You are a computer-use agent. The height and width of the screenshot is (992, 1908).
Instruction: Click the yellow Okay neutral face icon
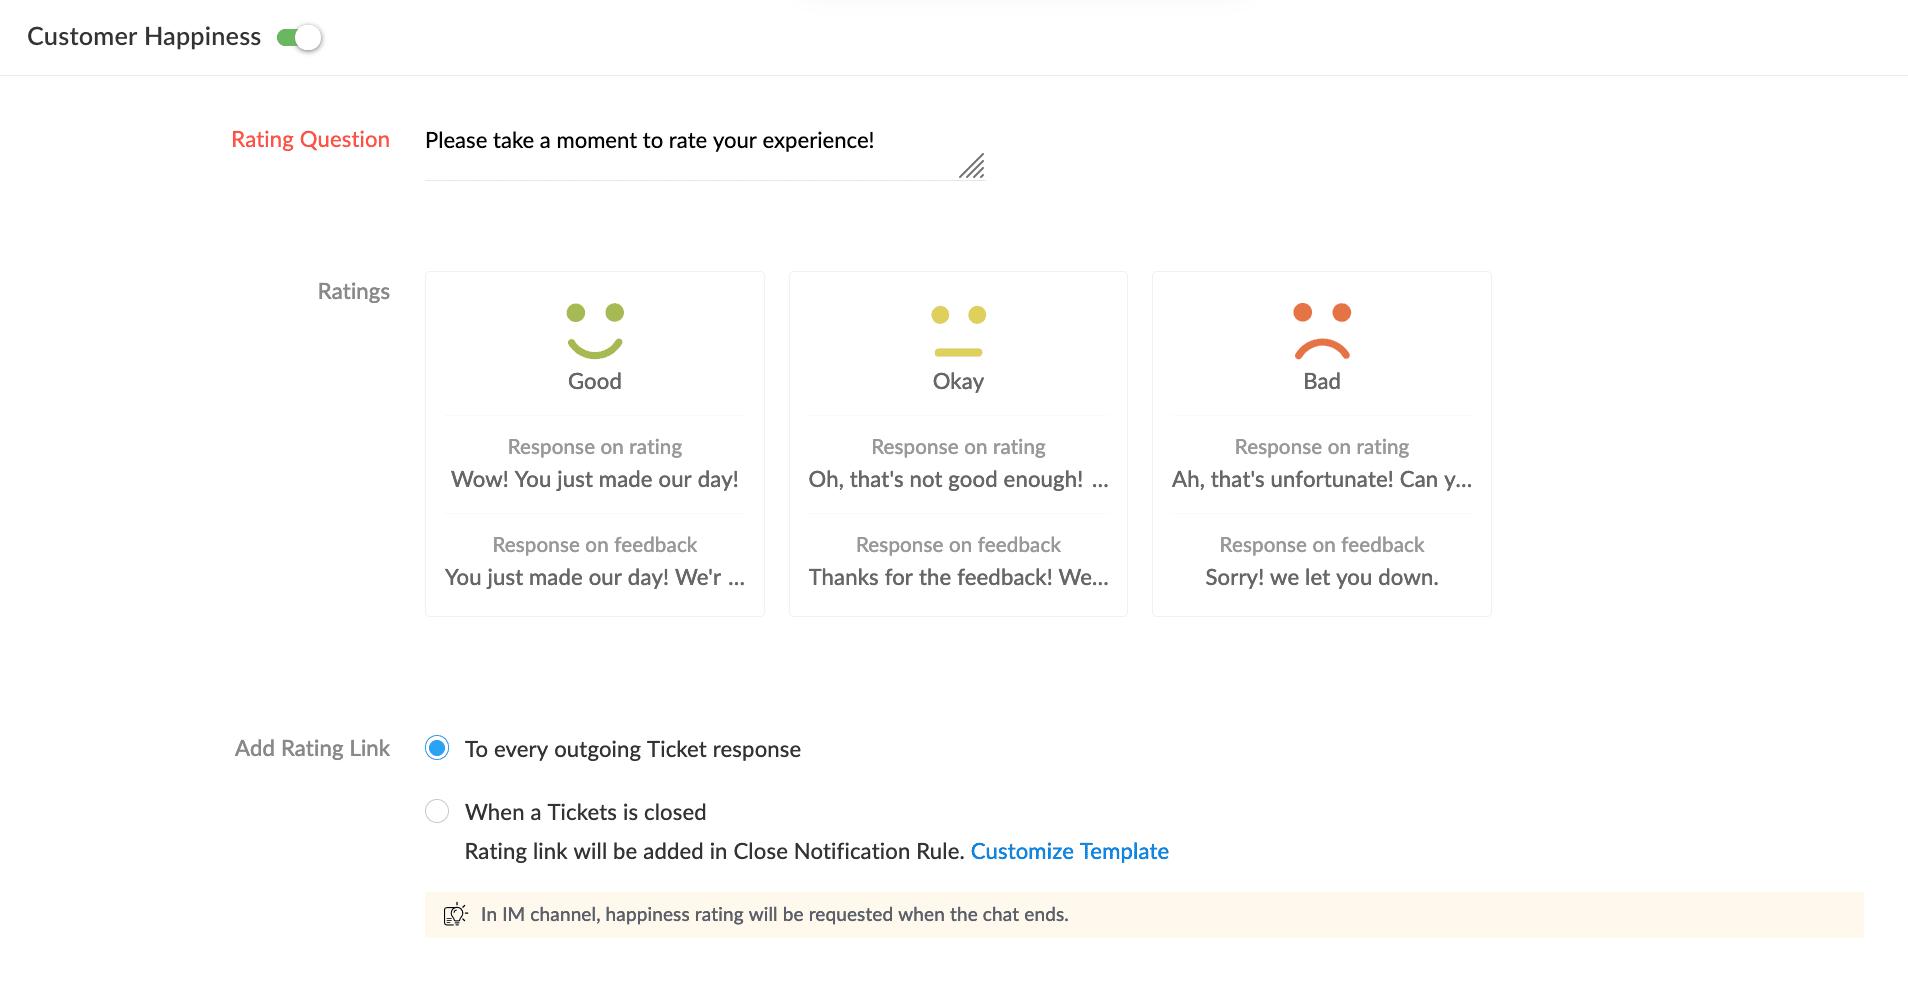tap(958, 331)
